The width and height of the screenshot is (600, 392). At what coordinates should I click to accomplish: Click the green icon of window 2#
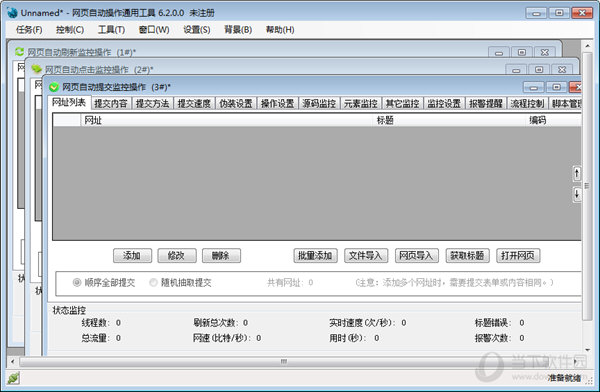pos(37,69)
